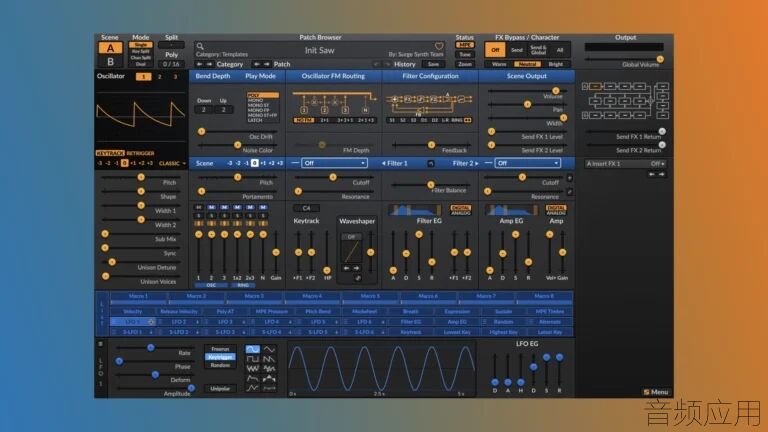This screenshot has height=432, width=768.
Task: Choose MONO play mode
Action: pos(256,100)
